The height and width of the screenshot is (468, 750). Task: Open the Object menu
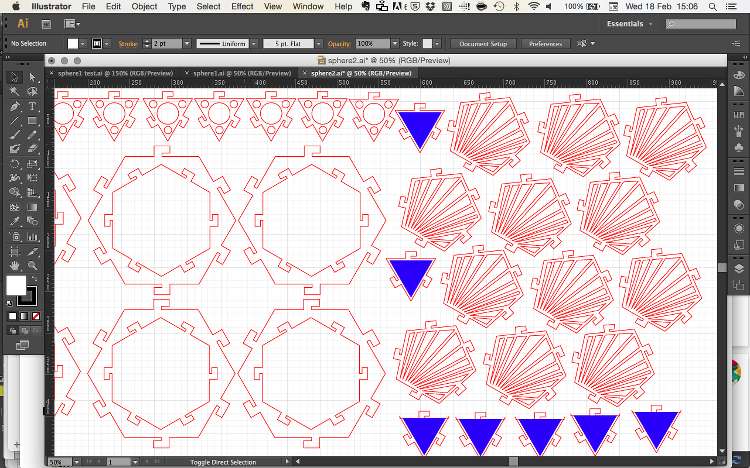click(144, 6)
